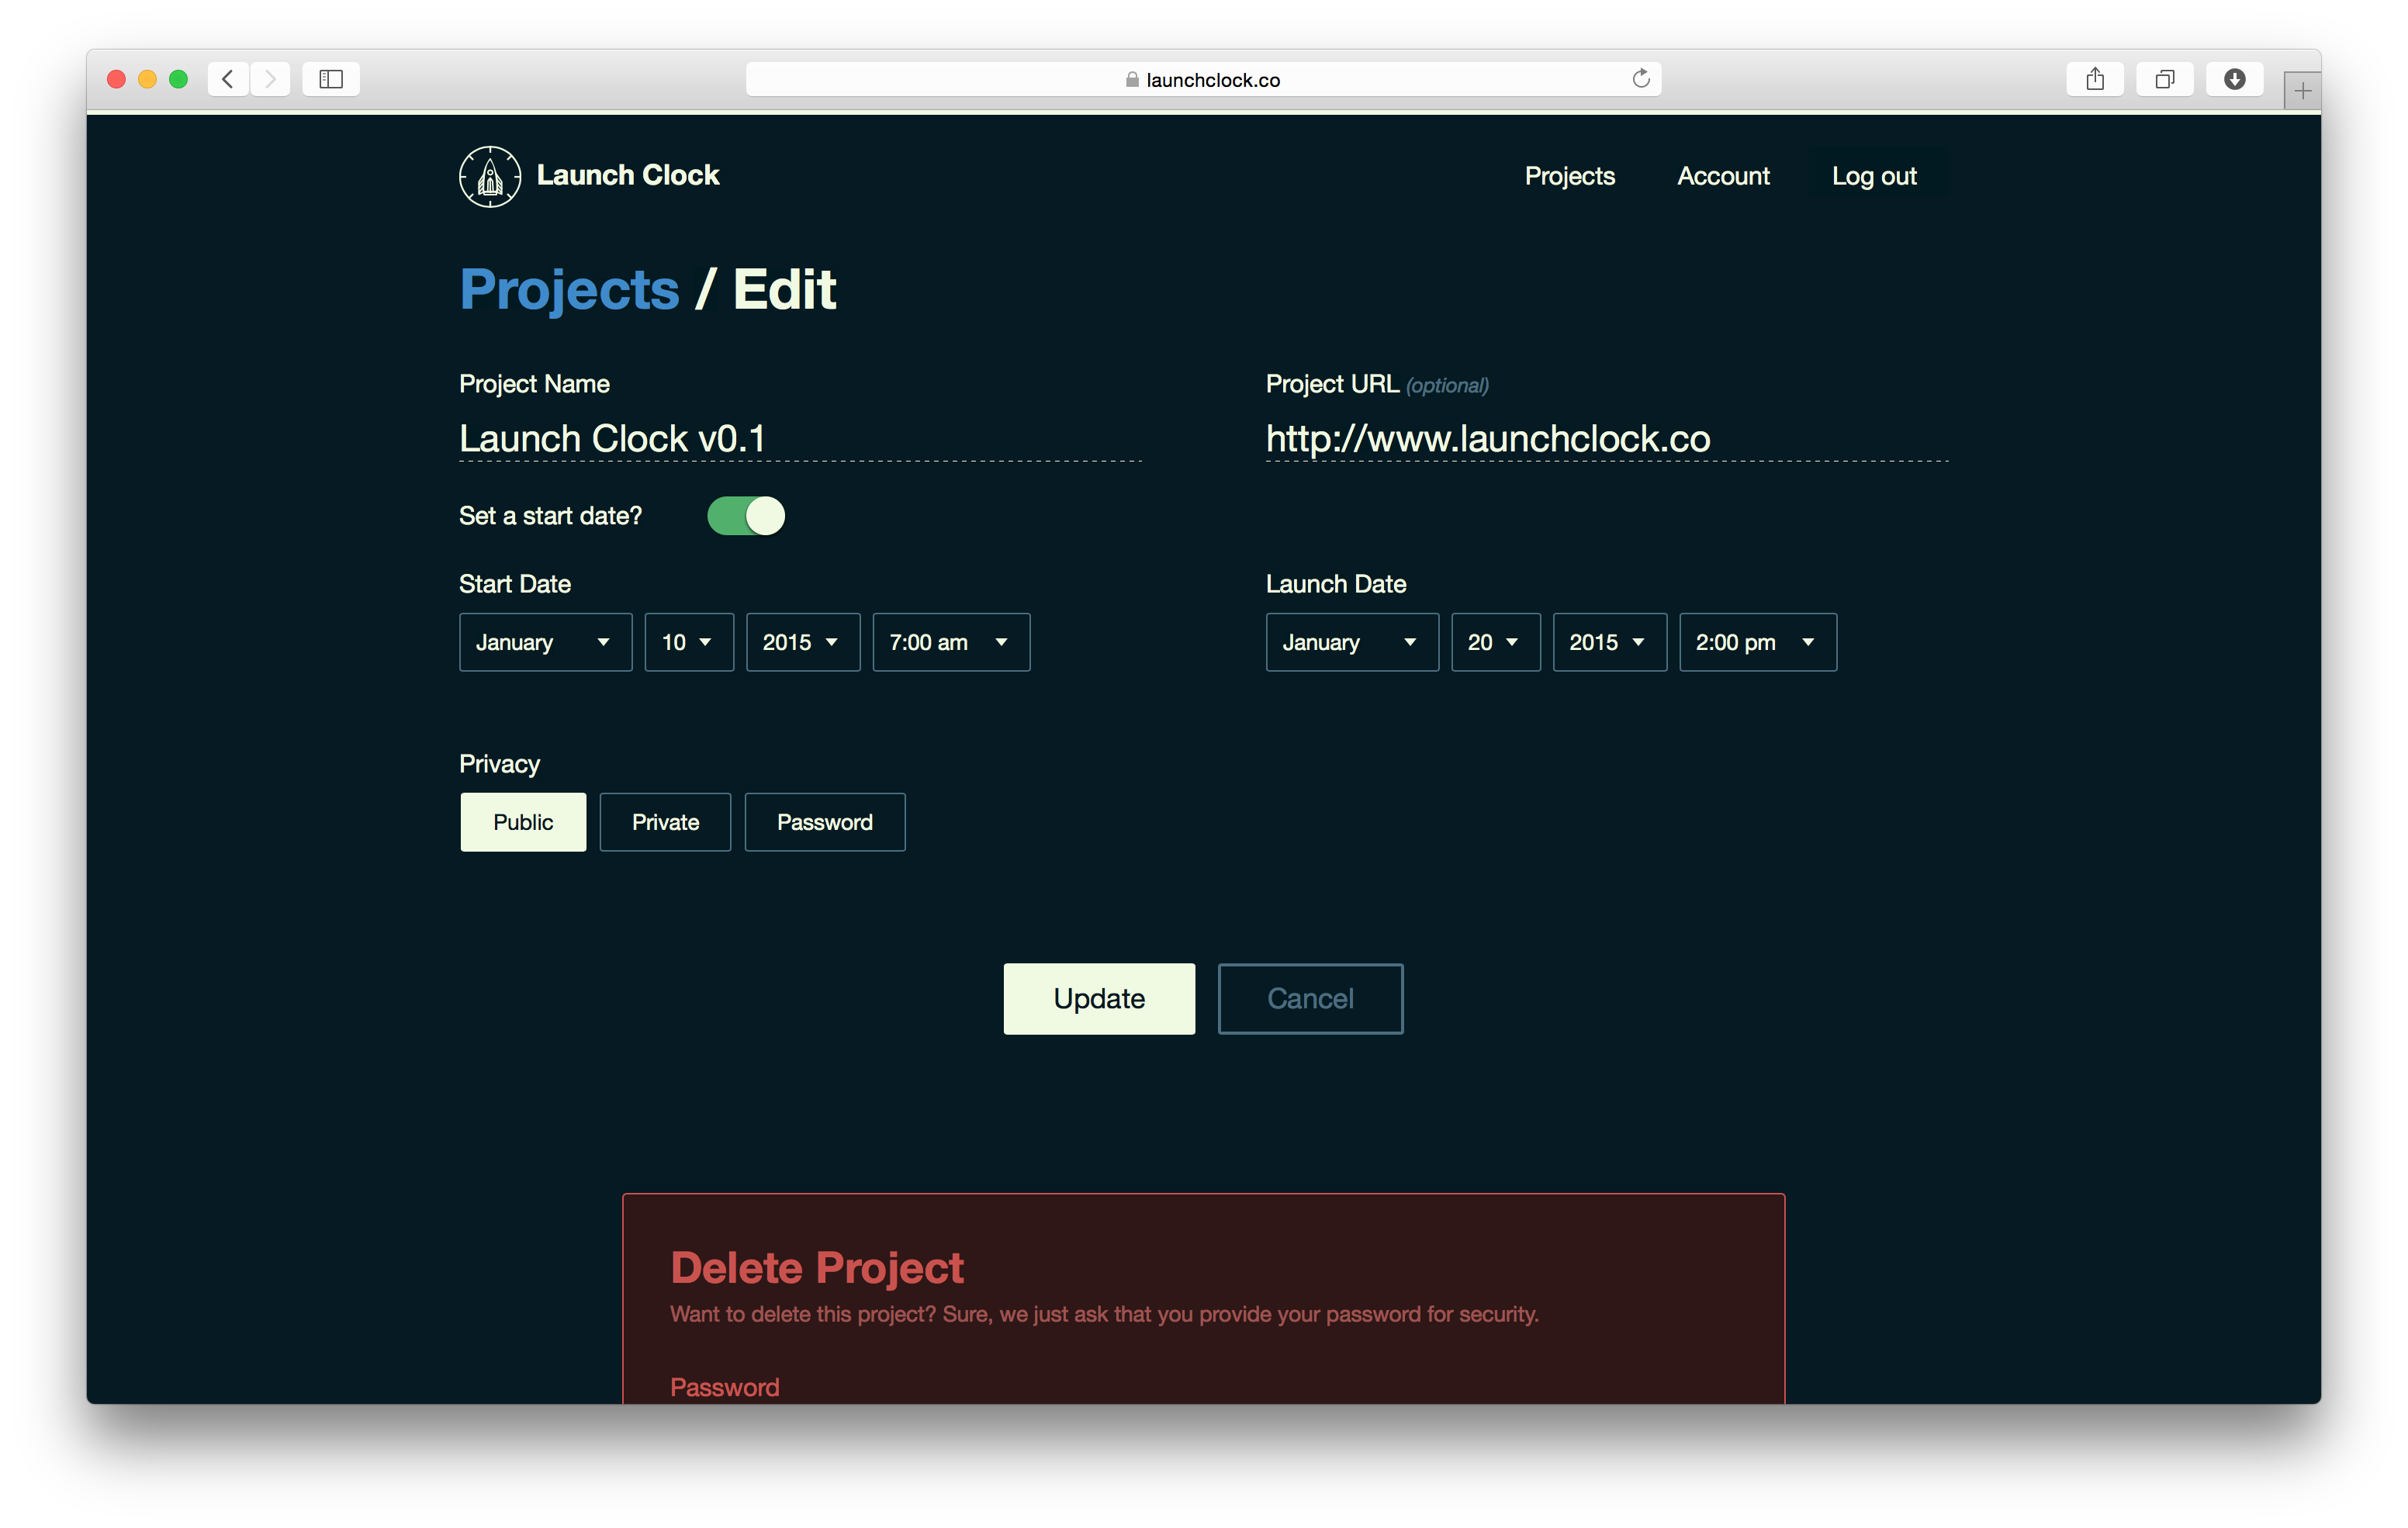The width and height of the screenshot is (2408, 1528).
Task: Open the Start Date month dropdown
Action: point(545,642)
